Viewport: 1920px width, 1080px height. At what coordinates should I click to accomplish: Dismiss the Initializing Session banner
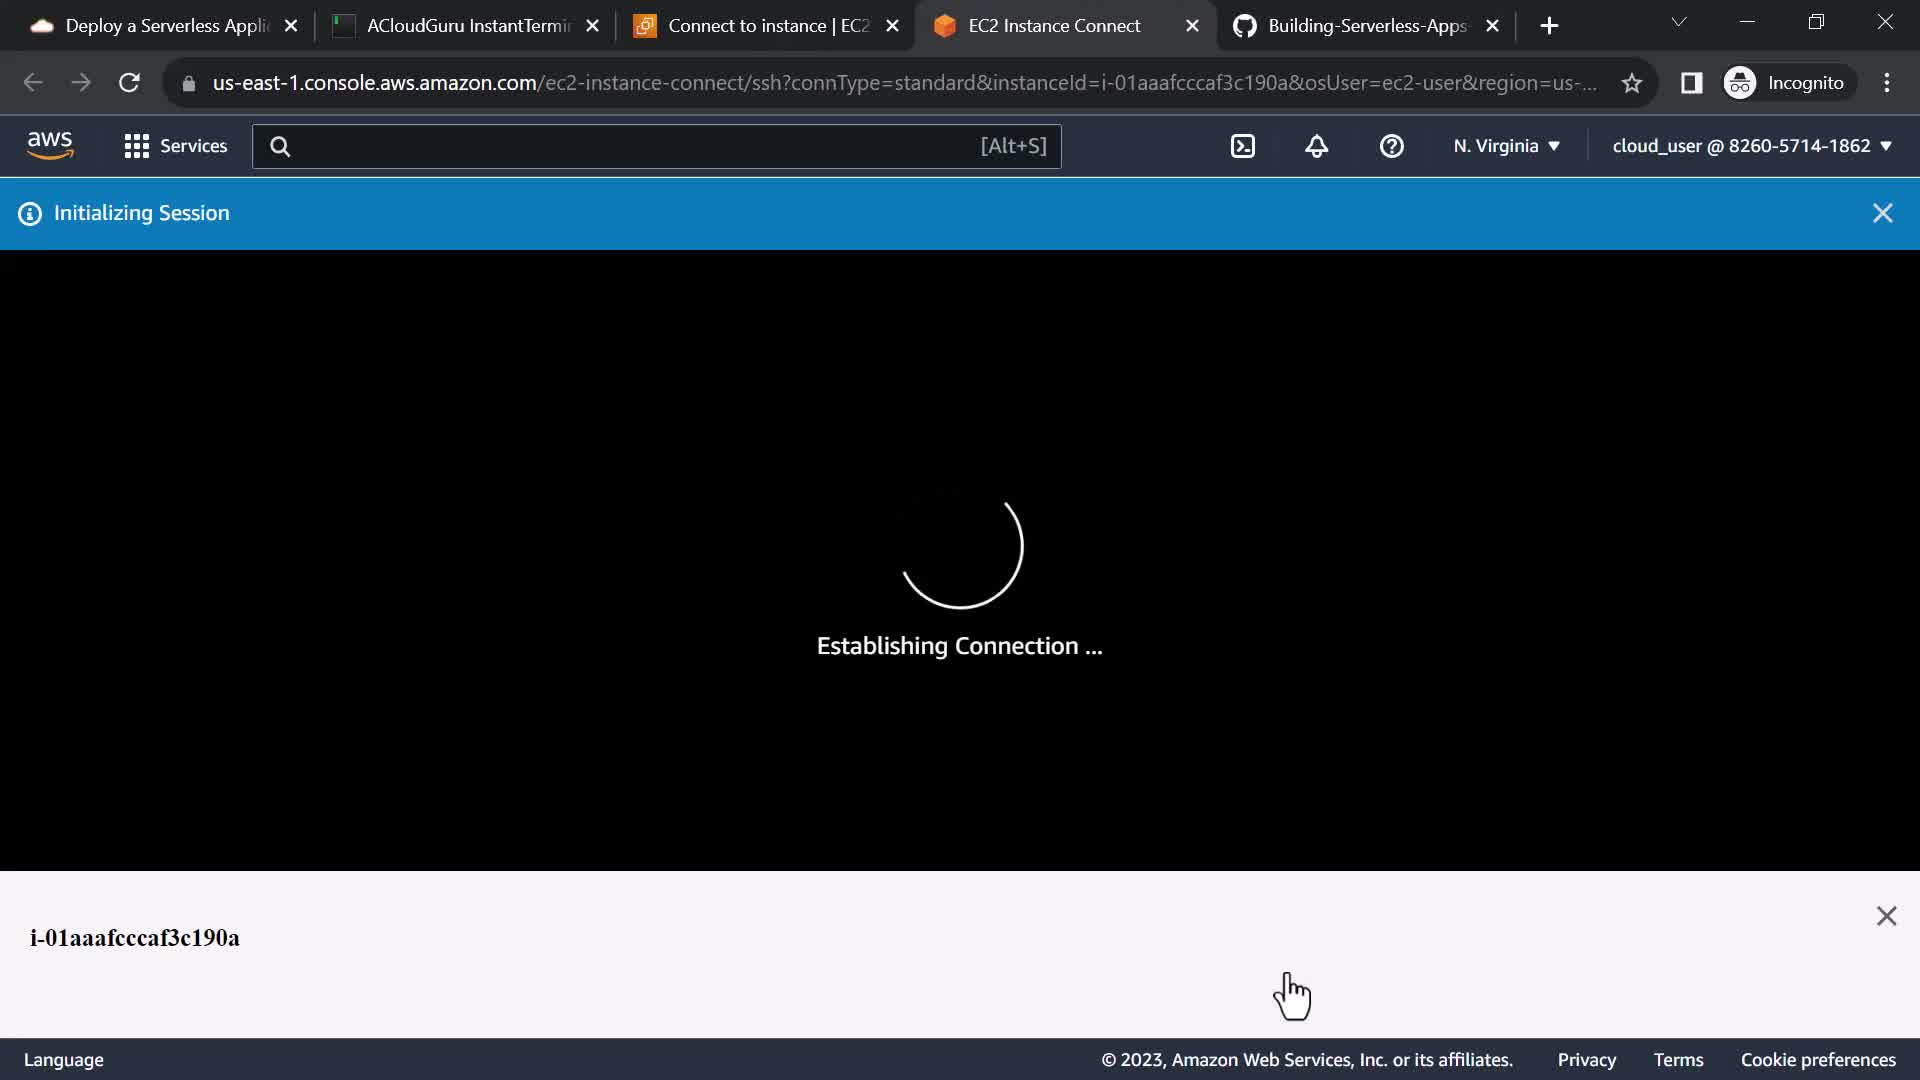click(1882, 213)
